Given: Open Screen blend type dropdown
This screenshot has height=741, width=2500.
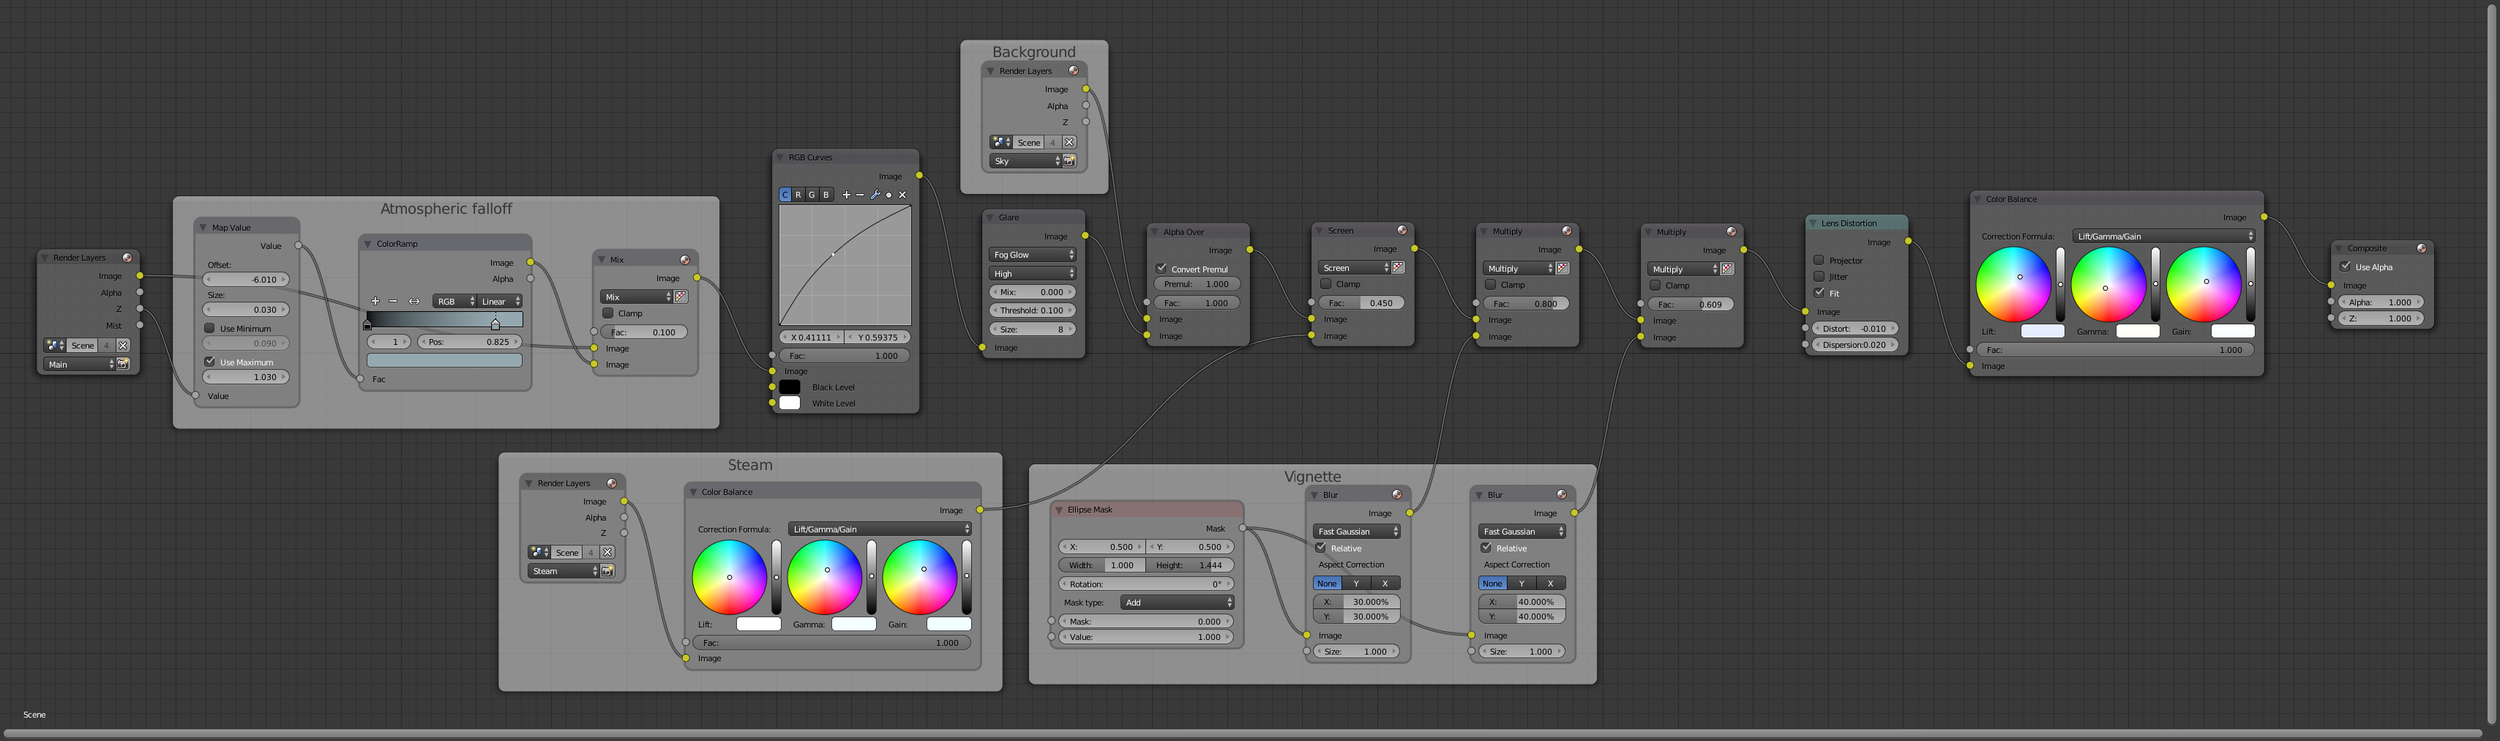Looking at the screenshot, I should 1354,268.
